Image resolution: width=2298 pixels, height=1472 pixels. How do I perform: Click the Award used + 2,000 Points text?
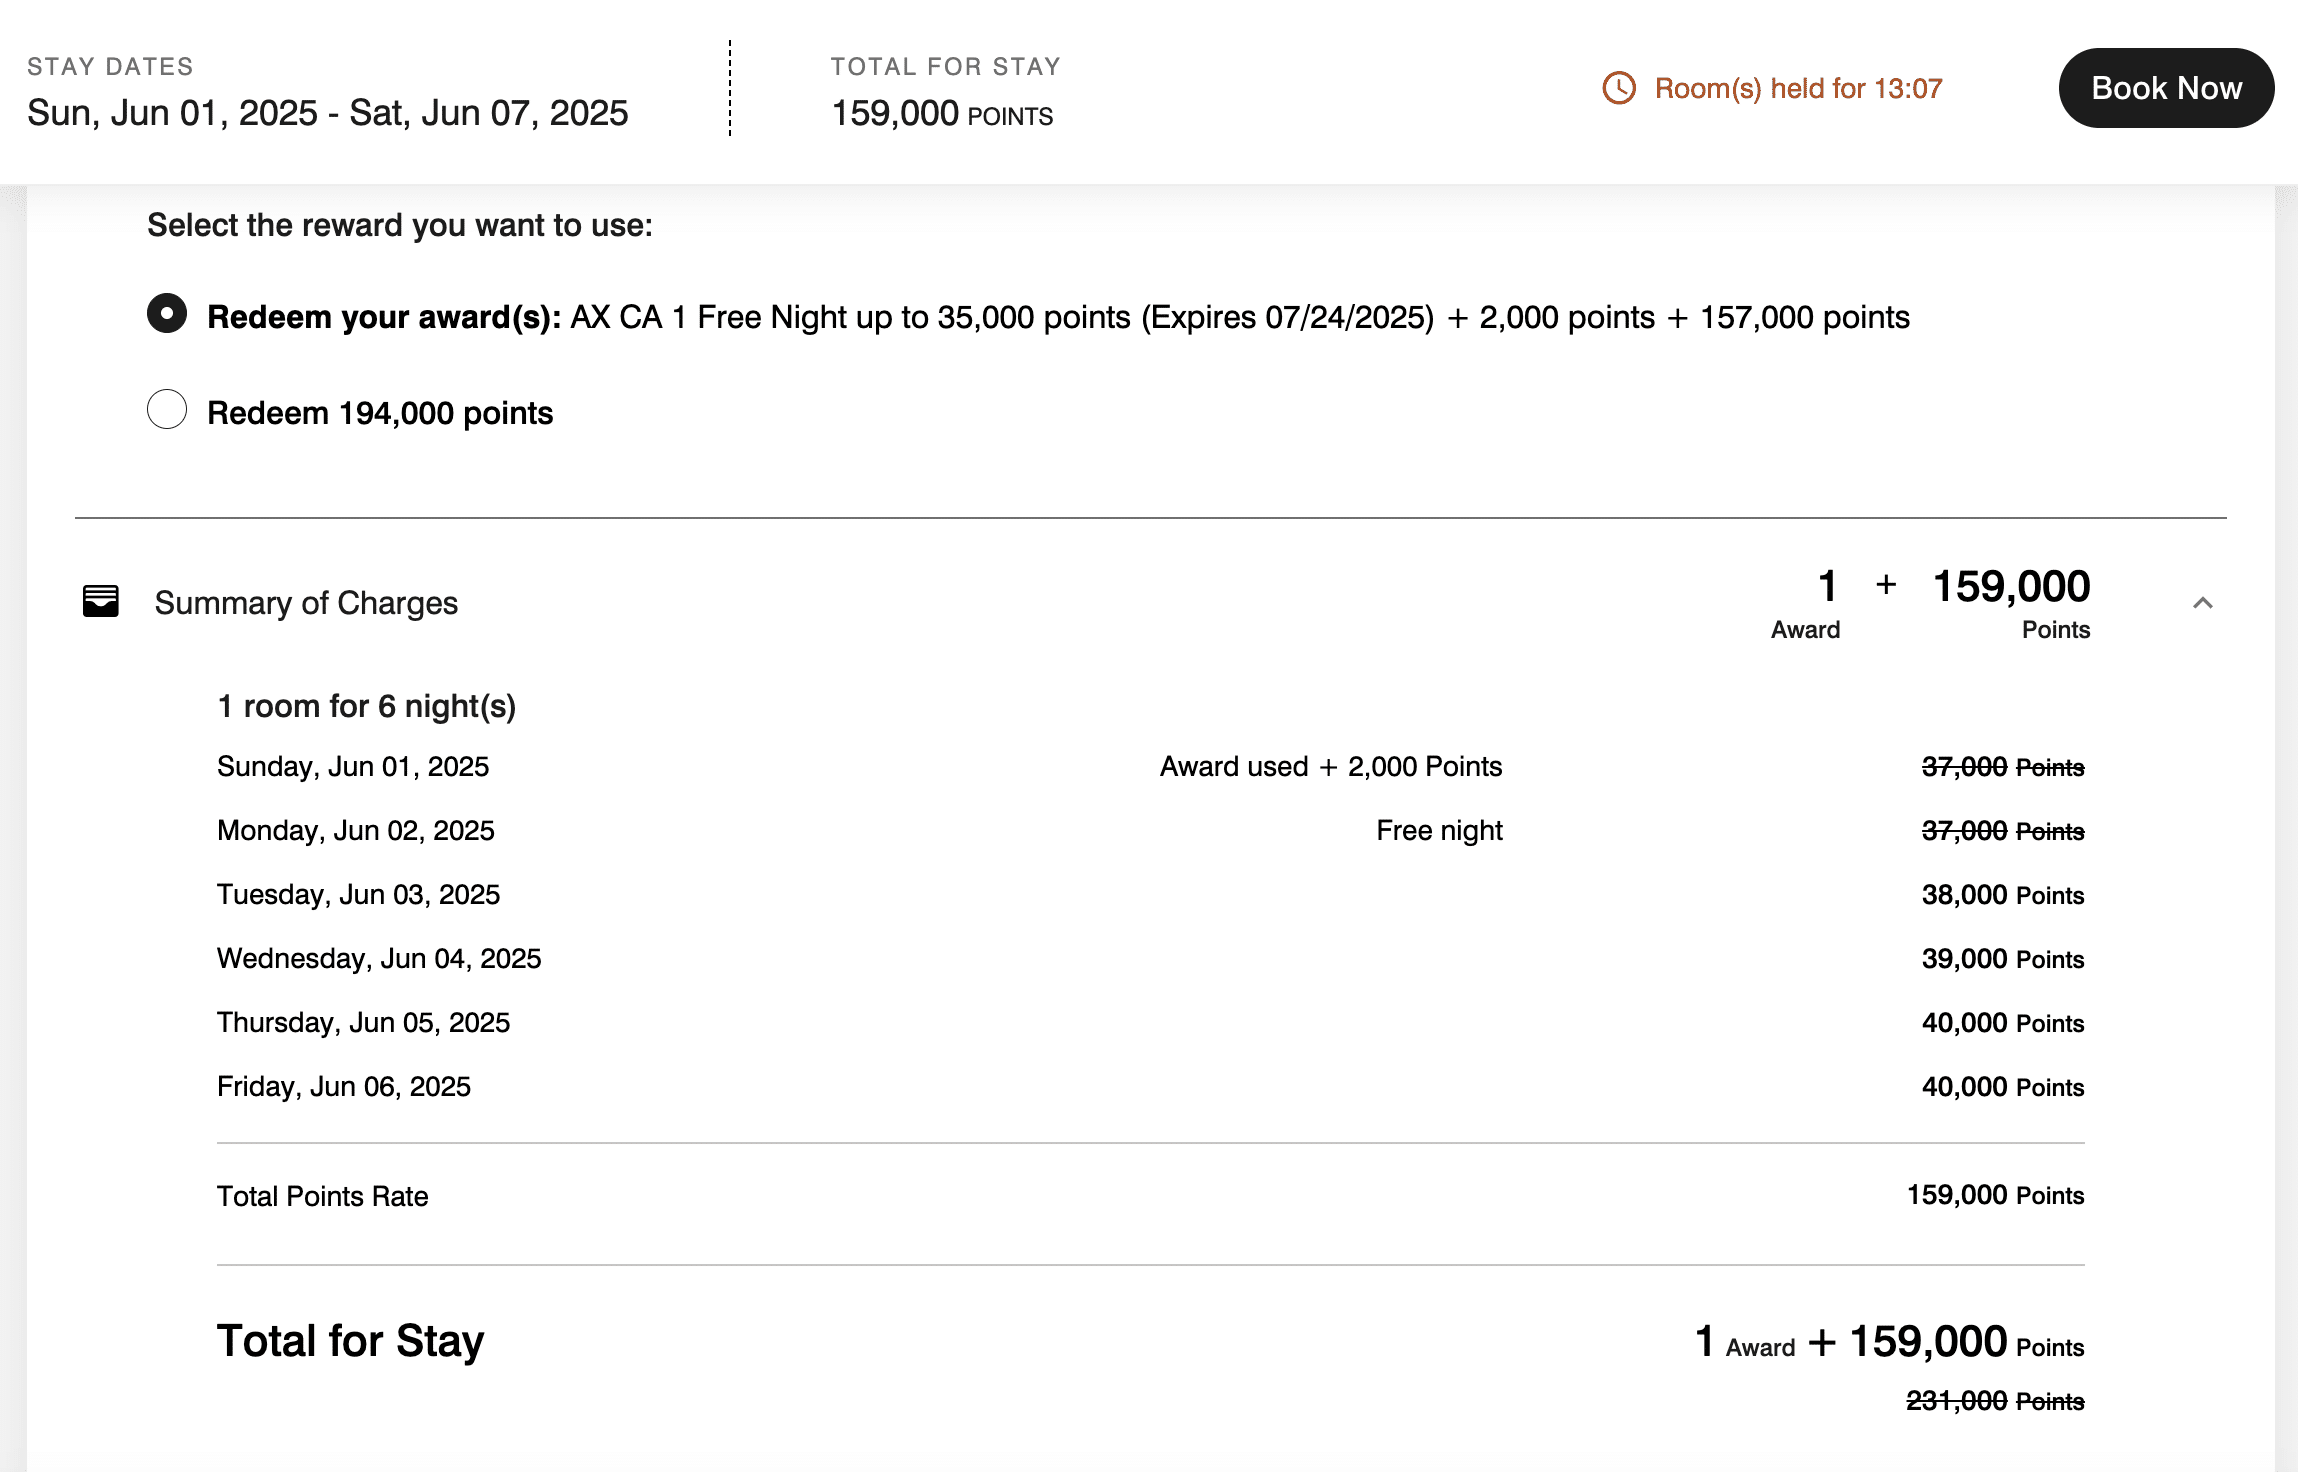(x=1330, y=767)
